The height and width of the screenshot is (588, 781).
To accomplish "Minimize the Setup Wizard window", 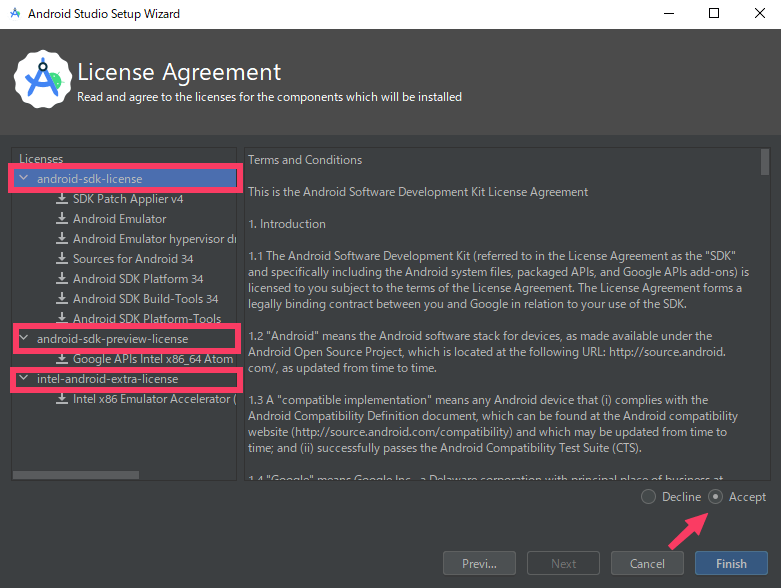I will tap(669, 13).
